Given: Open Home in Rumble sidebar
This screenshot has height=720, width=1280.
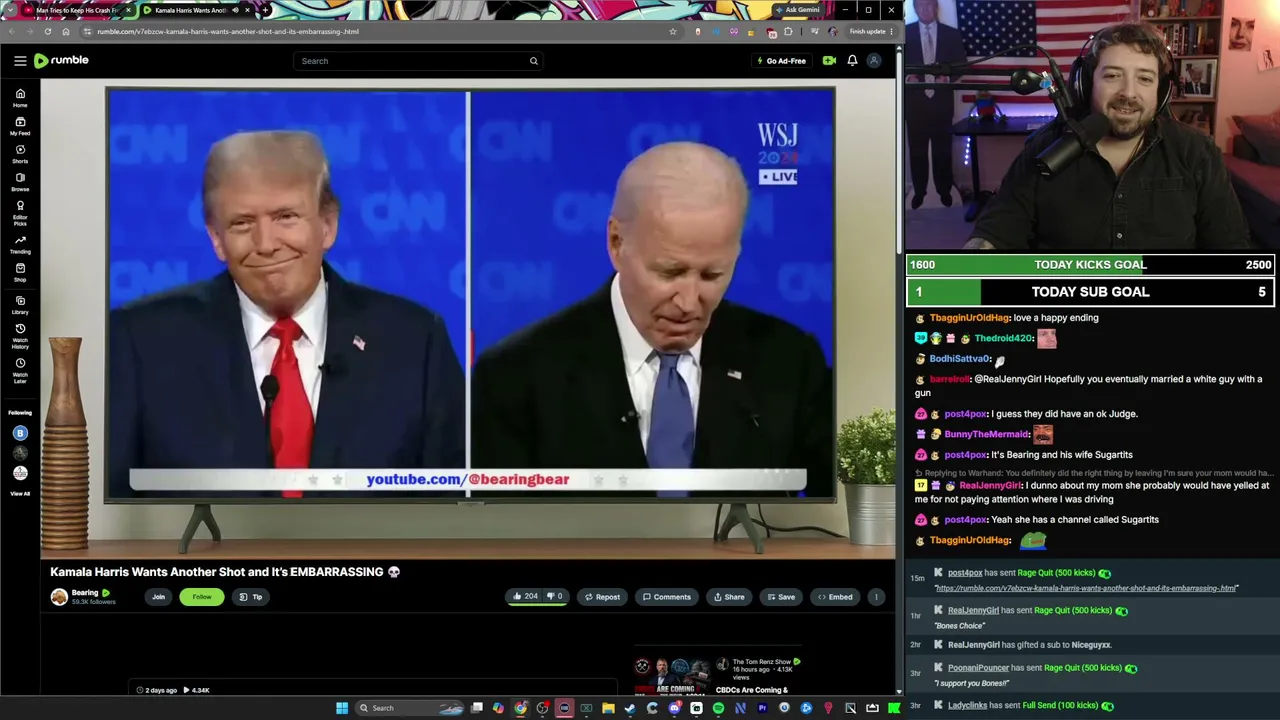Looking at the screenshot, I should click(20, 97).
